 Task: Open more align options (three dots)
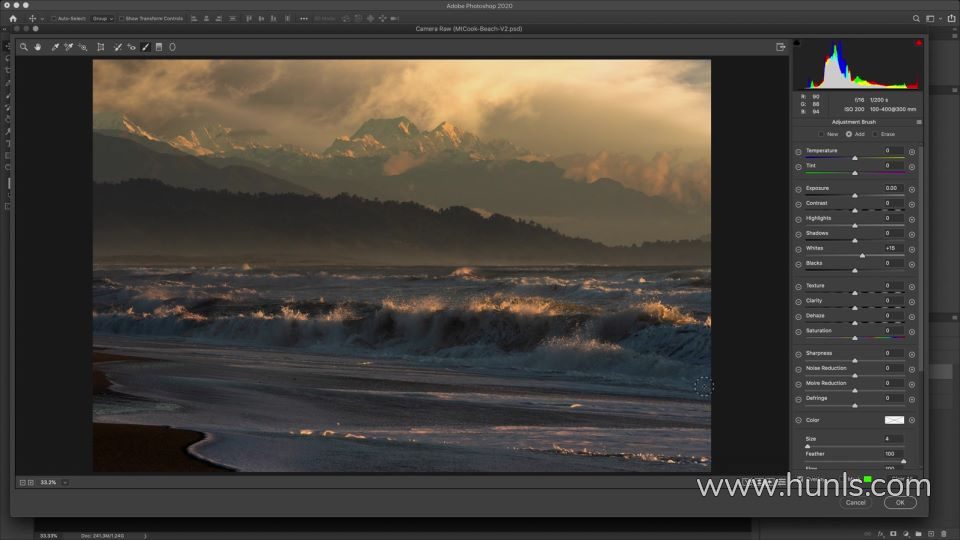pyautogui.click(x=304, y=18)
